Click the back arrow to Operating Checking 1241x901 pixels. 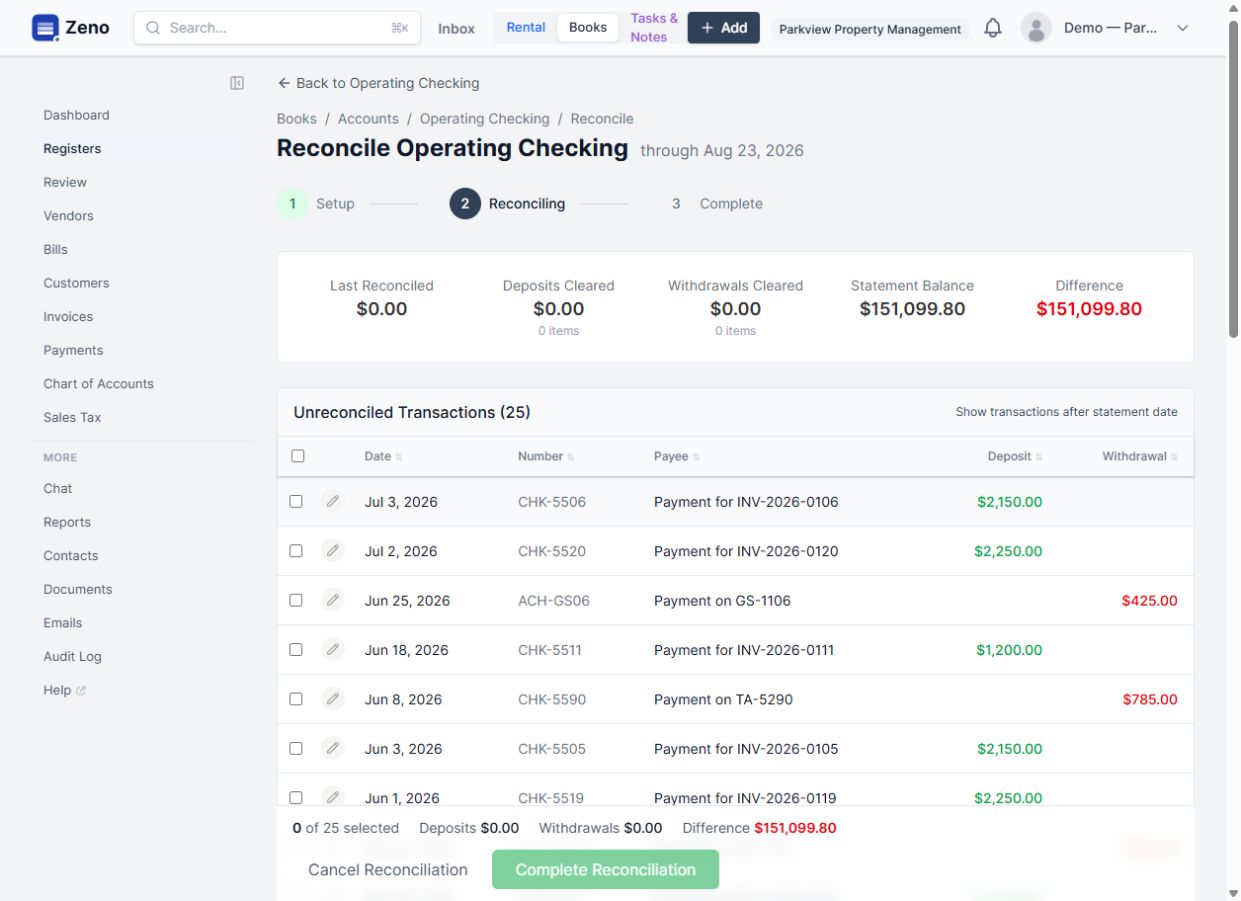click(284, 83)
